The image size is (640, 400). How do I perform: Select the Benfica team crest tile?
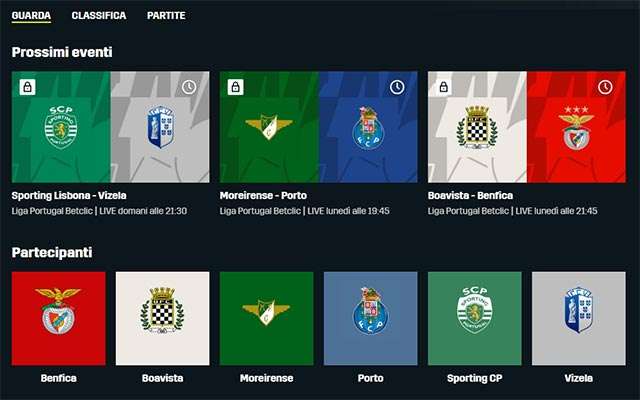tap(58, 318)
